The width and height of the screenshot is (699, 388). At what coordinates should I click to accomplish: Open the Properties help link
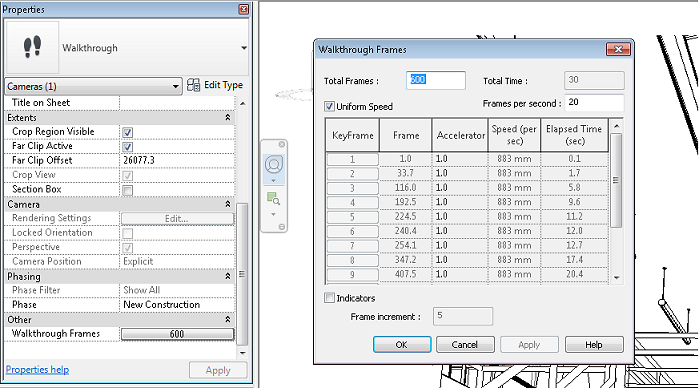37,370
